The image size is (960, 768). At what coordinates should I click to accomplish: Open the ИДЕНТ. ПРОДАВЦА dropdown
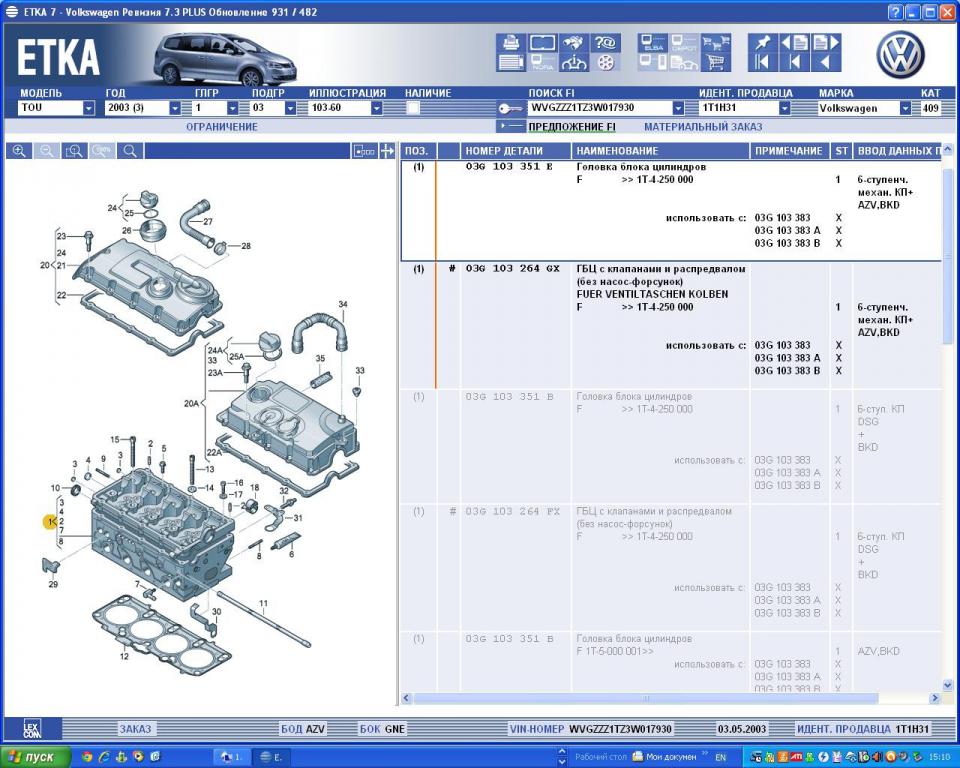tap(784, 108)
